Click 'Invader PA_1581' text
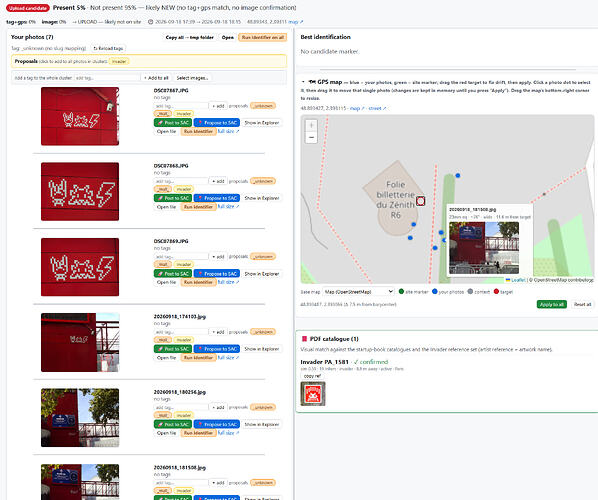The width and height of the screenshot is (598, 500). point(325,362)
